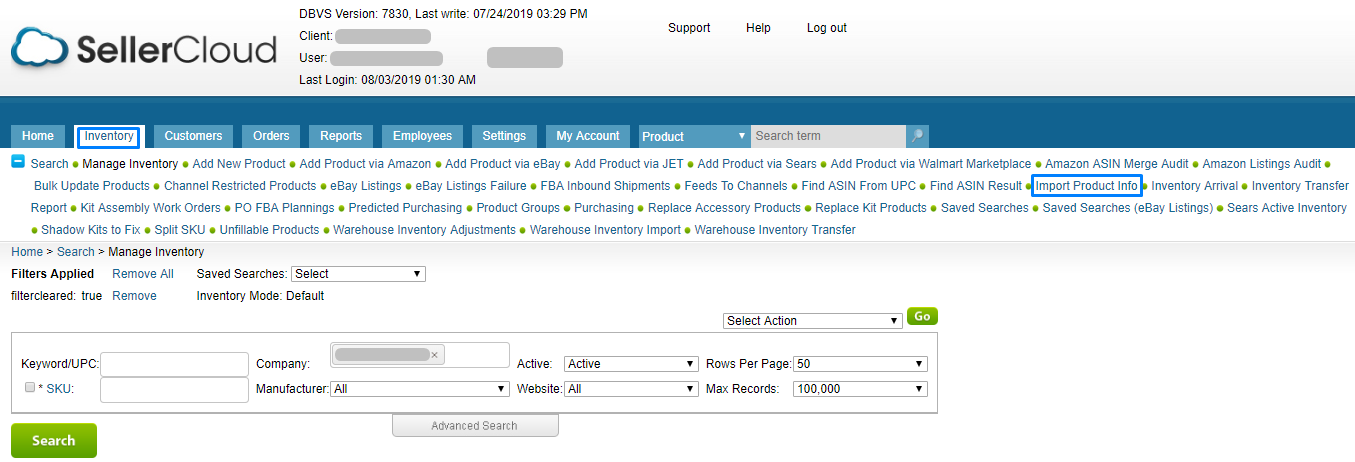The width and height of the screenshot is (1355, 462).
Task: Open Add Product via Amazon
Action: pos(365,164)
